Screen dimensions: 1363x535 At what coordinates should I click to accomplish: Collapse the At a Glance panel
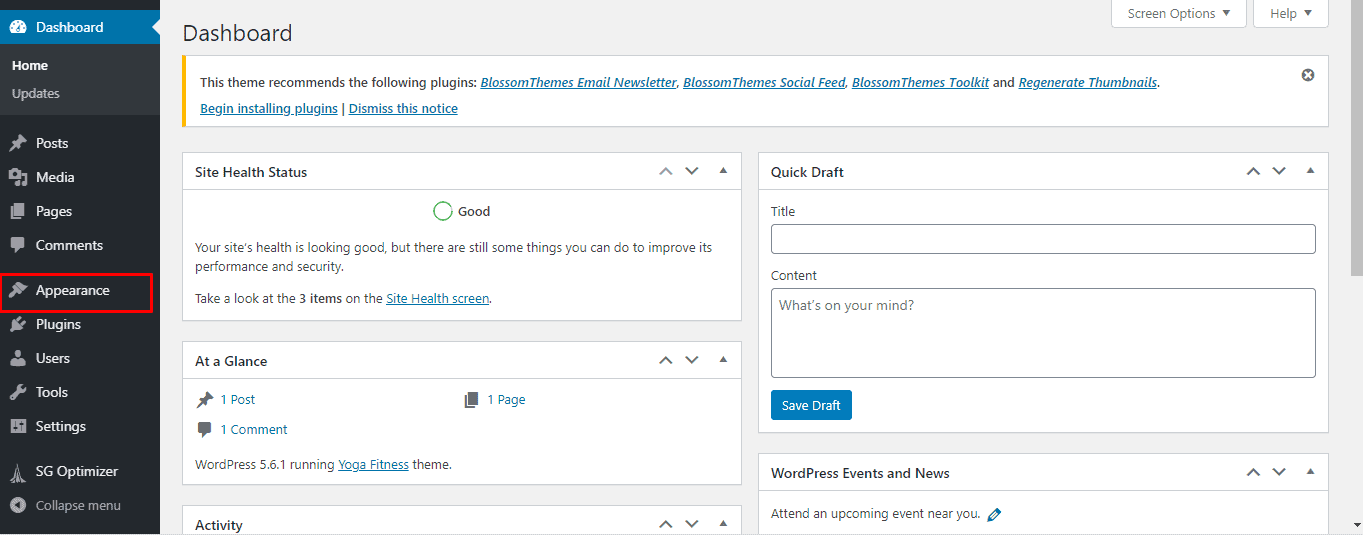click(x=723, y=360)
